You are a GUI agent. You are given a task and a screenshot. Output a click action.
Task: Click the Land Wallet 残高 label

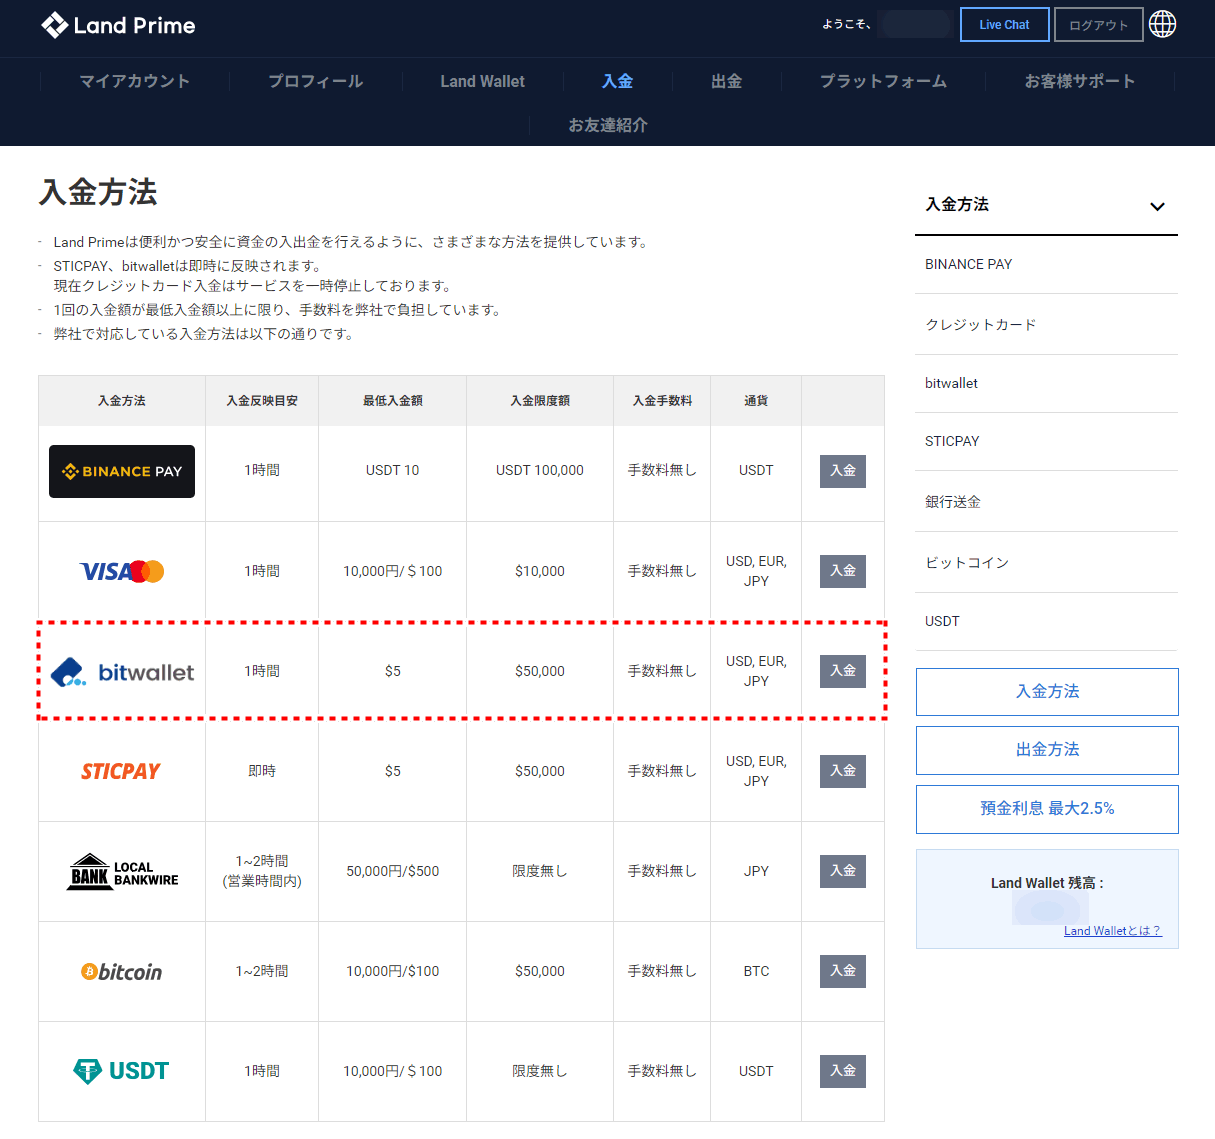pyautogui.click(x=1047, y=883)
